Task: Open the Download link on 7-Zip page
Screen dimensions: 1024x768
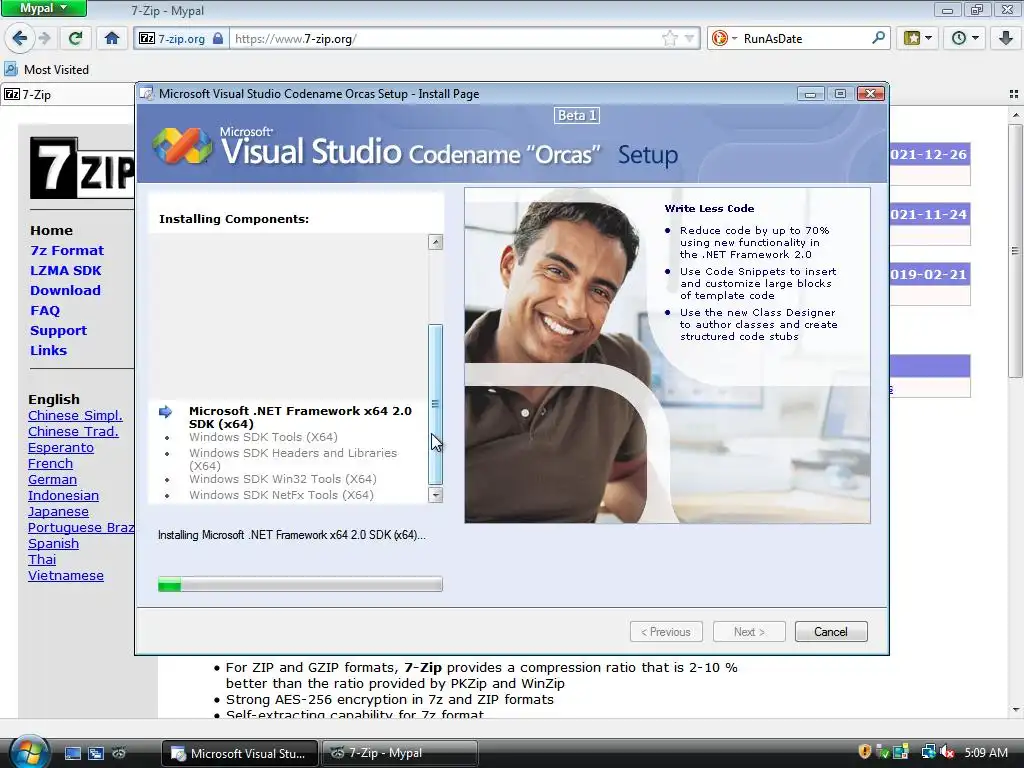Action: tap(65, 290)
